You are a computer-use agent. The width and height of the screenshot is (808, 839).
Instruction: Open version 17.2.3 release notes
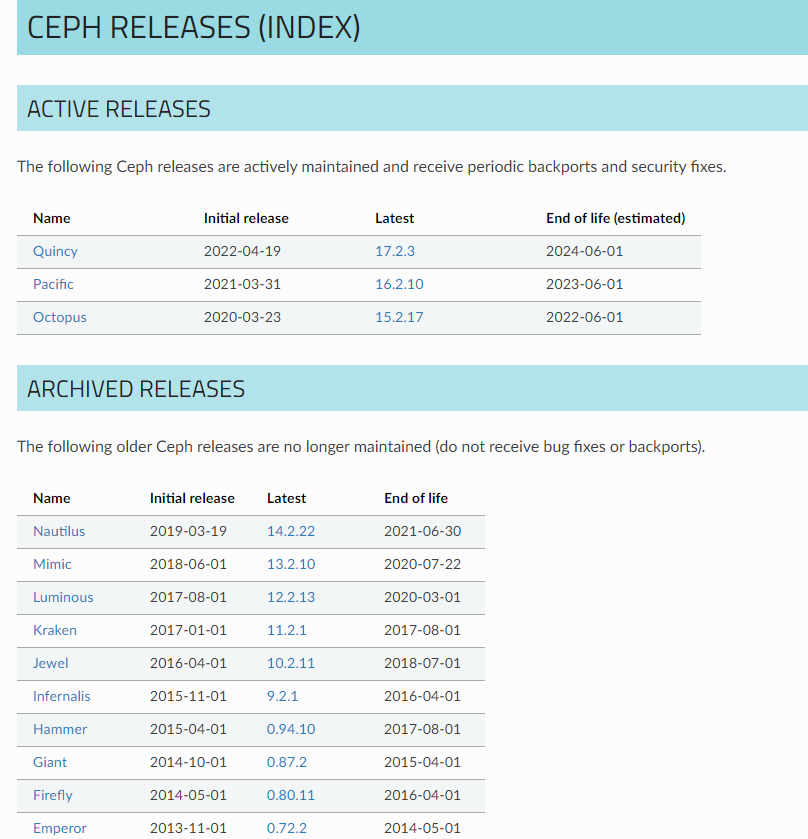[395, 251]
